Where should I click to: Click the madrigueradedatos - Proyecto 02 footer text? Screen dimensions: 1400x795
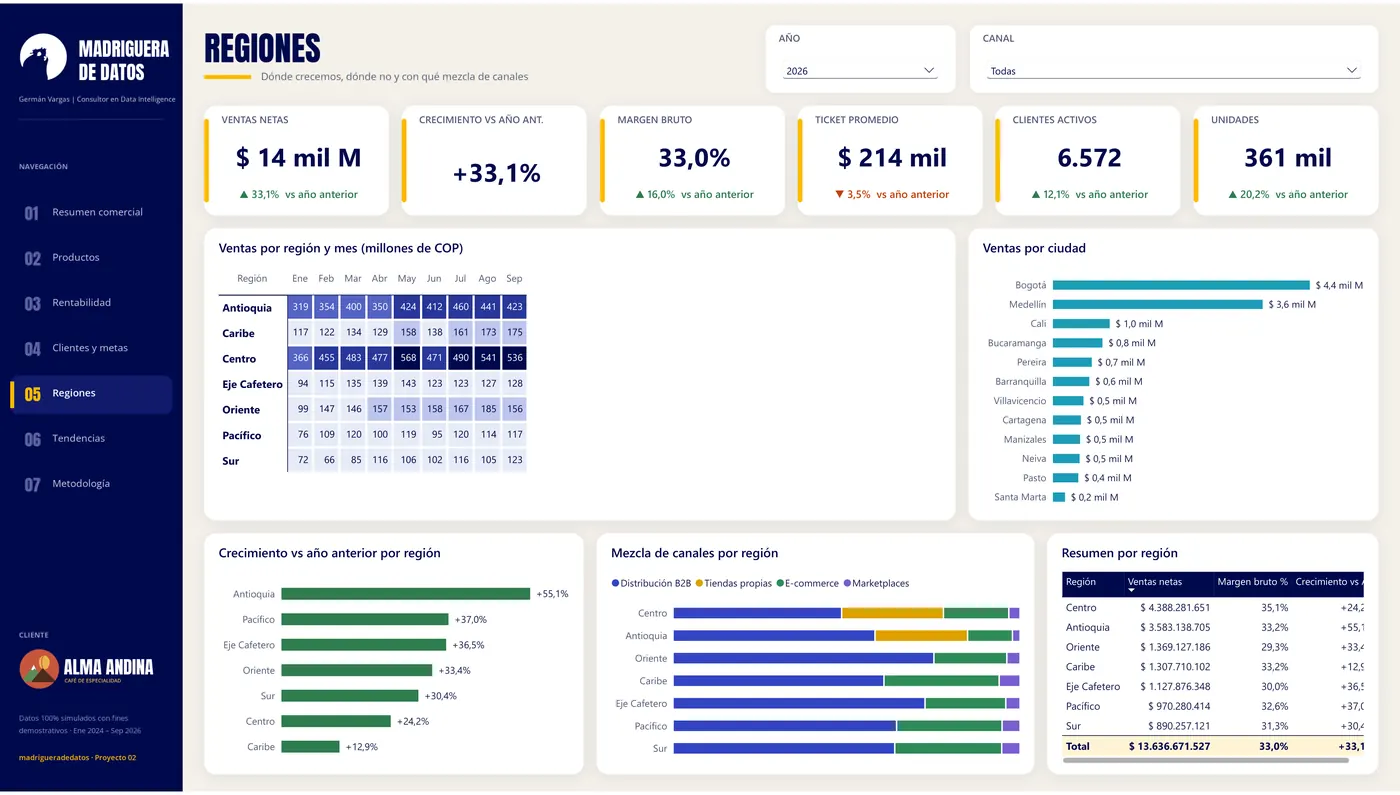[x=77, y=757]
